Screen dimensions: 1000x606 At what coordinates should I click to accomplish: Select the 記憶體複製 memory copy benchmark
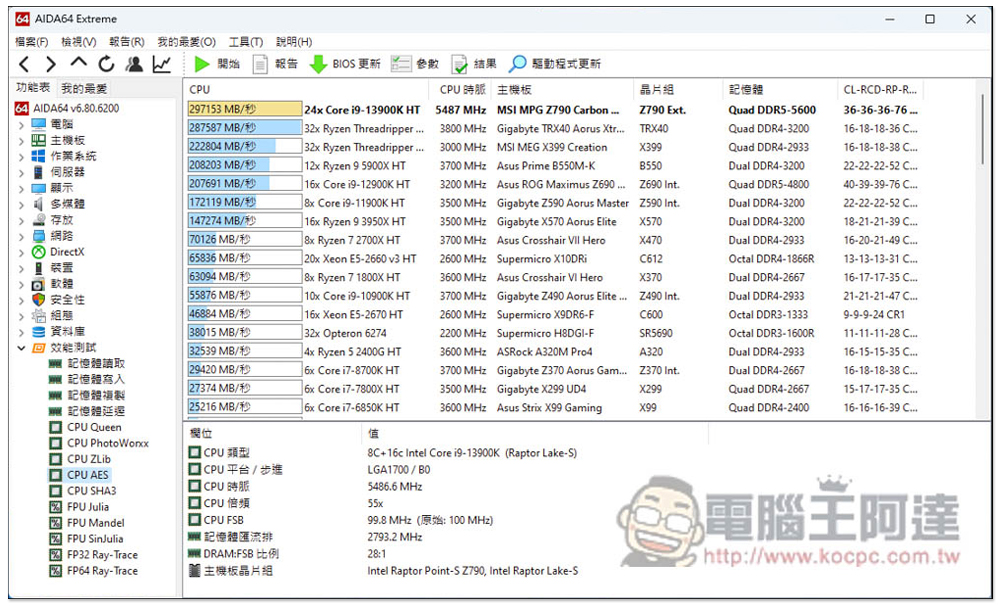pyautogui.click(x=87, y=395)
